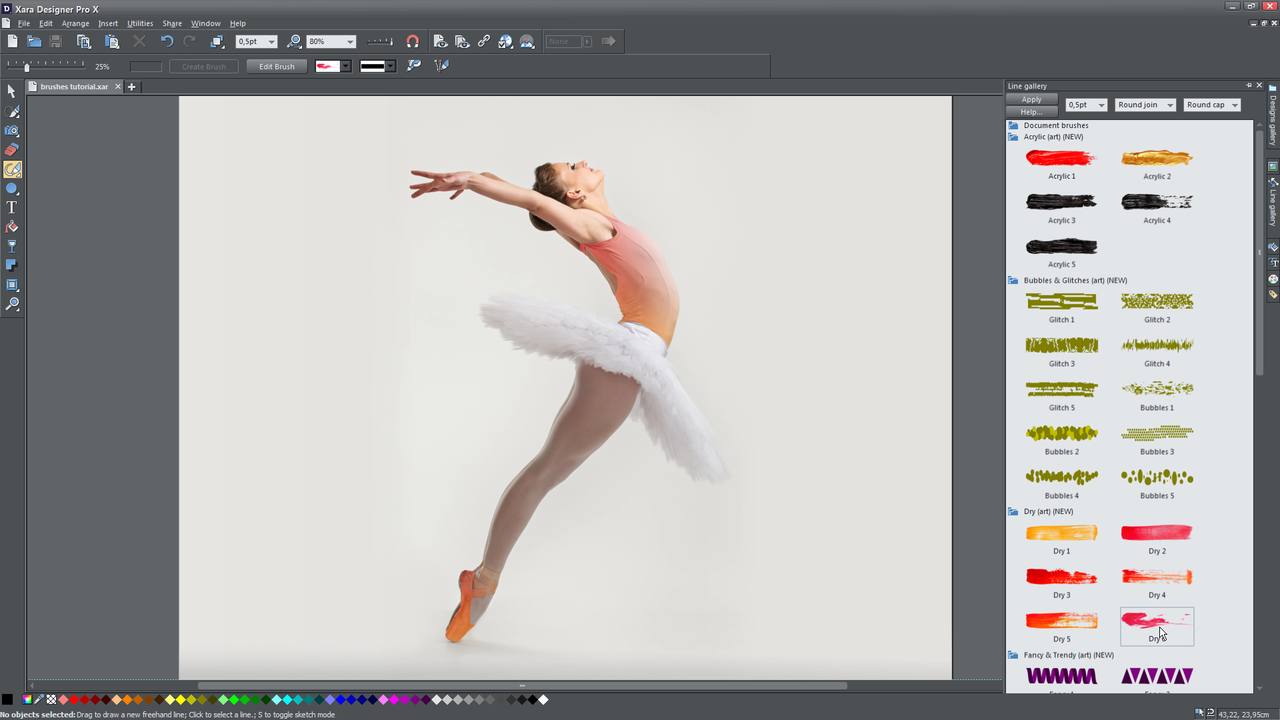
Task: Select the Dry 1 orange brush
Action: coord(1061,533)
